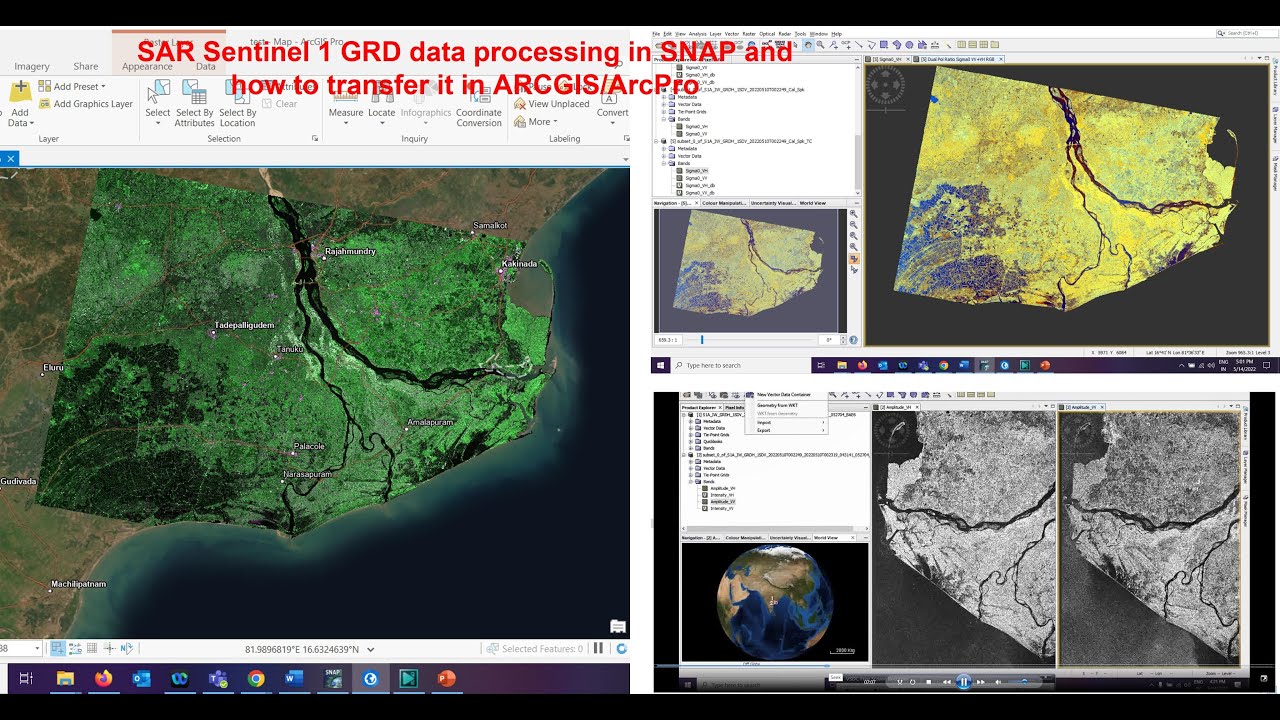Open PowerPoint from the ArcGIS taskbar
1280x720 pixels.
[x=446, y=678]
